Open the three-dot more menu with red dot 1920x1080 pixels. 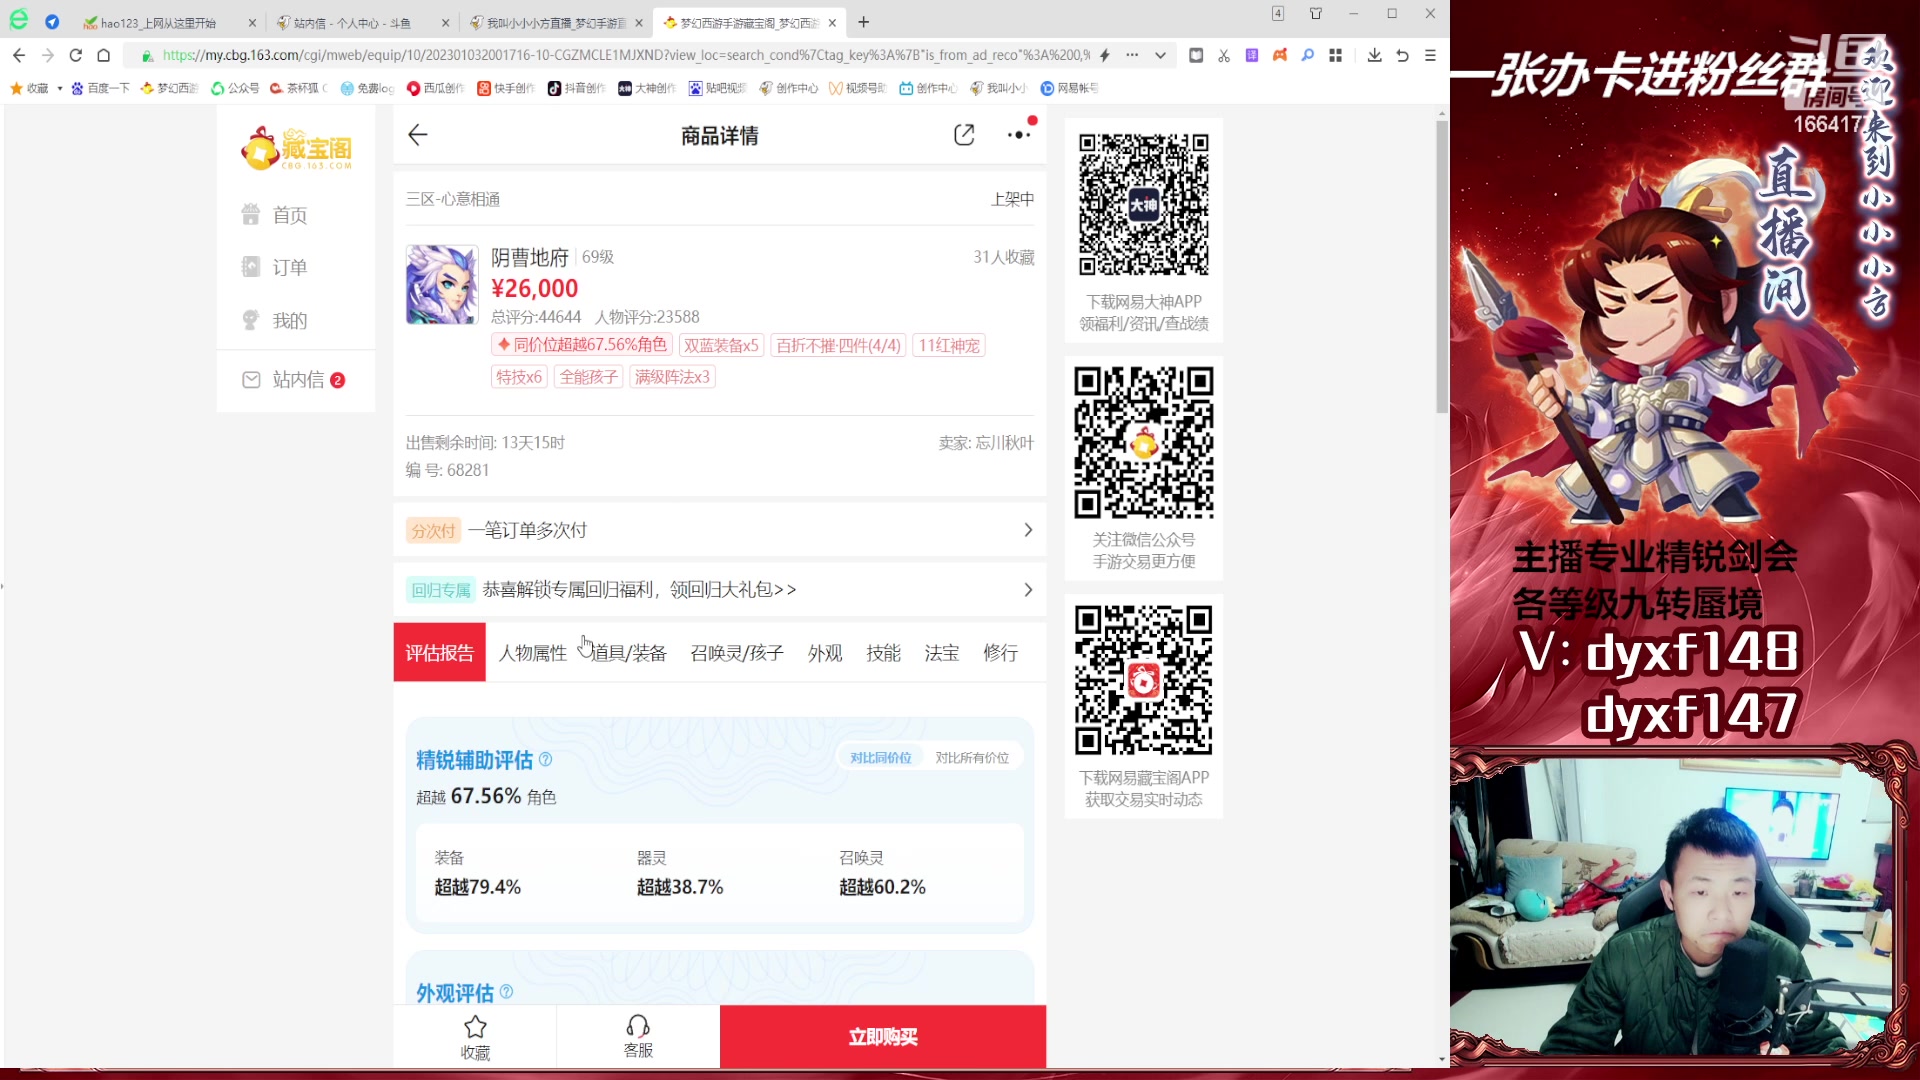(1019, 134)
